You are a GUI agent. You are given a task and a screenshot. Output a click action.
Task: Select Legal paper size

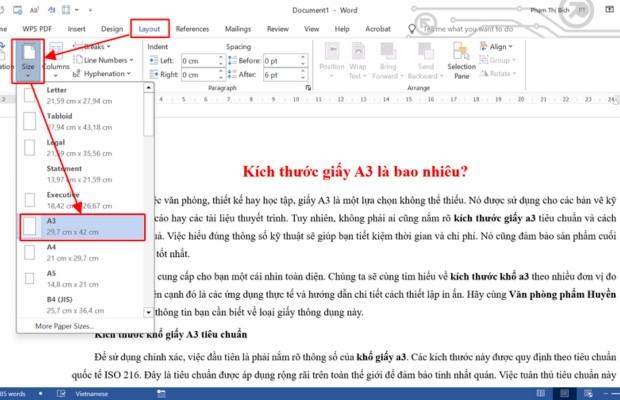[x=81, y=147]
